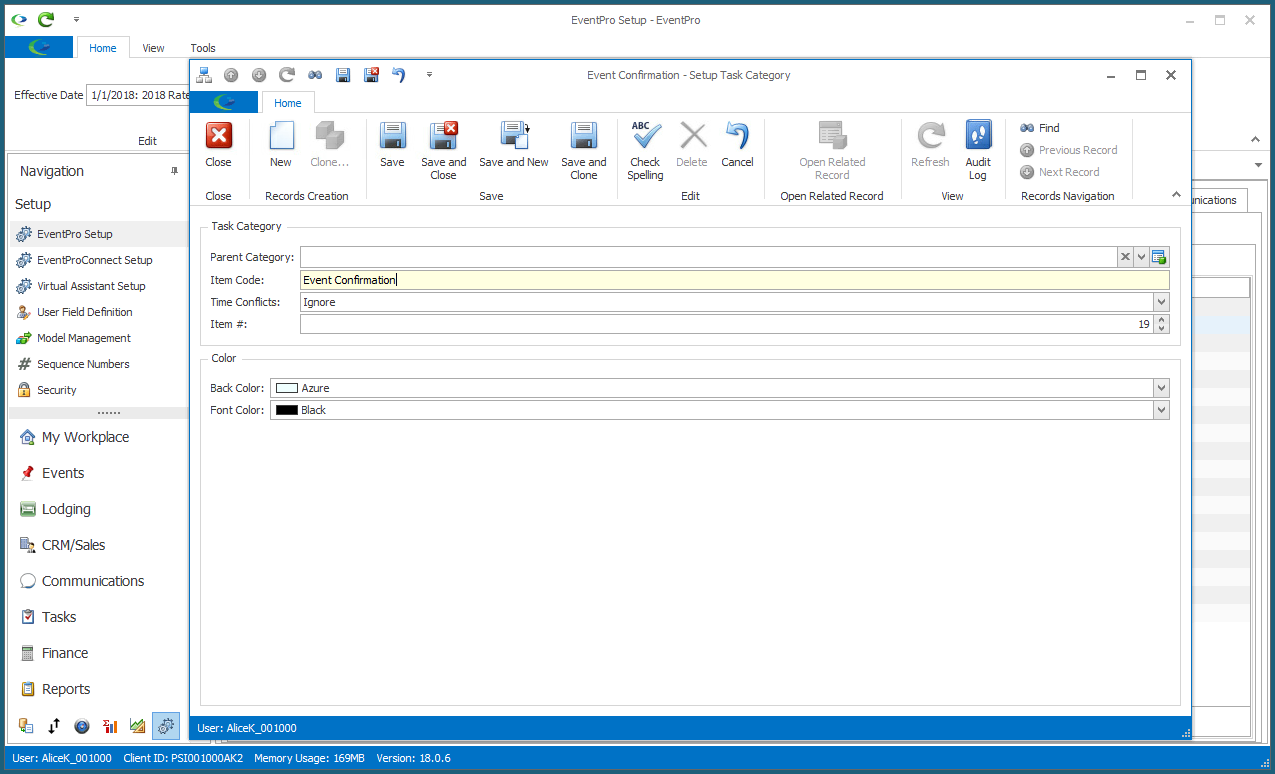Click the Cancel undo-arrow ribbon button

(737, 145)
